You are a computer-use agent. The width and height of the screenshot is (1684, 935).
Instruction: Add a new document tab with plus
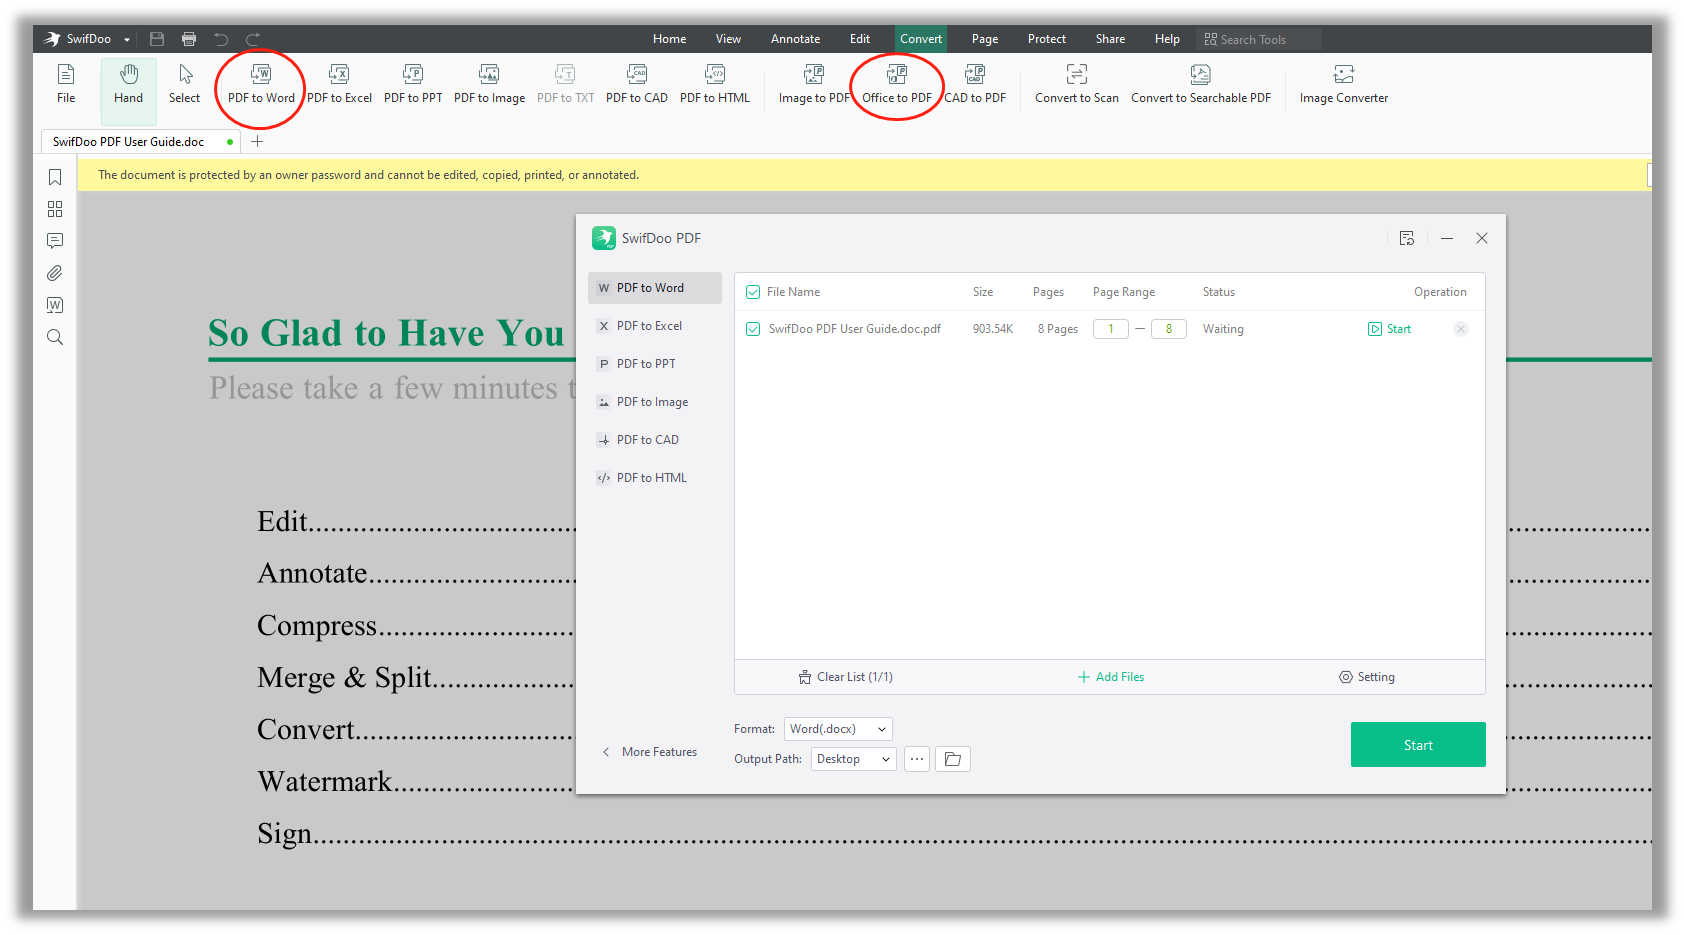click(257, 141)
